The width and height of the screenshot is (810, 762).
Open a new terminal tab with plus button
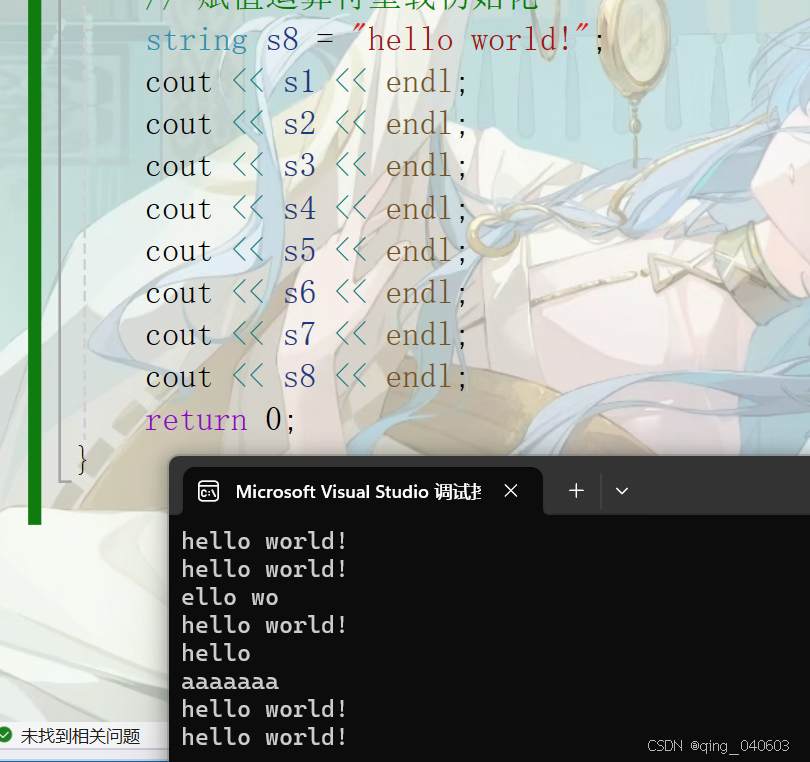[577, 491]
